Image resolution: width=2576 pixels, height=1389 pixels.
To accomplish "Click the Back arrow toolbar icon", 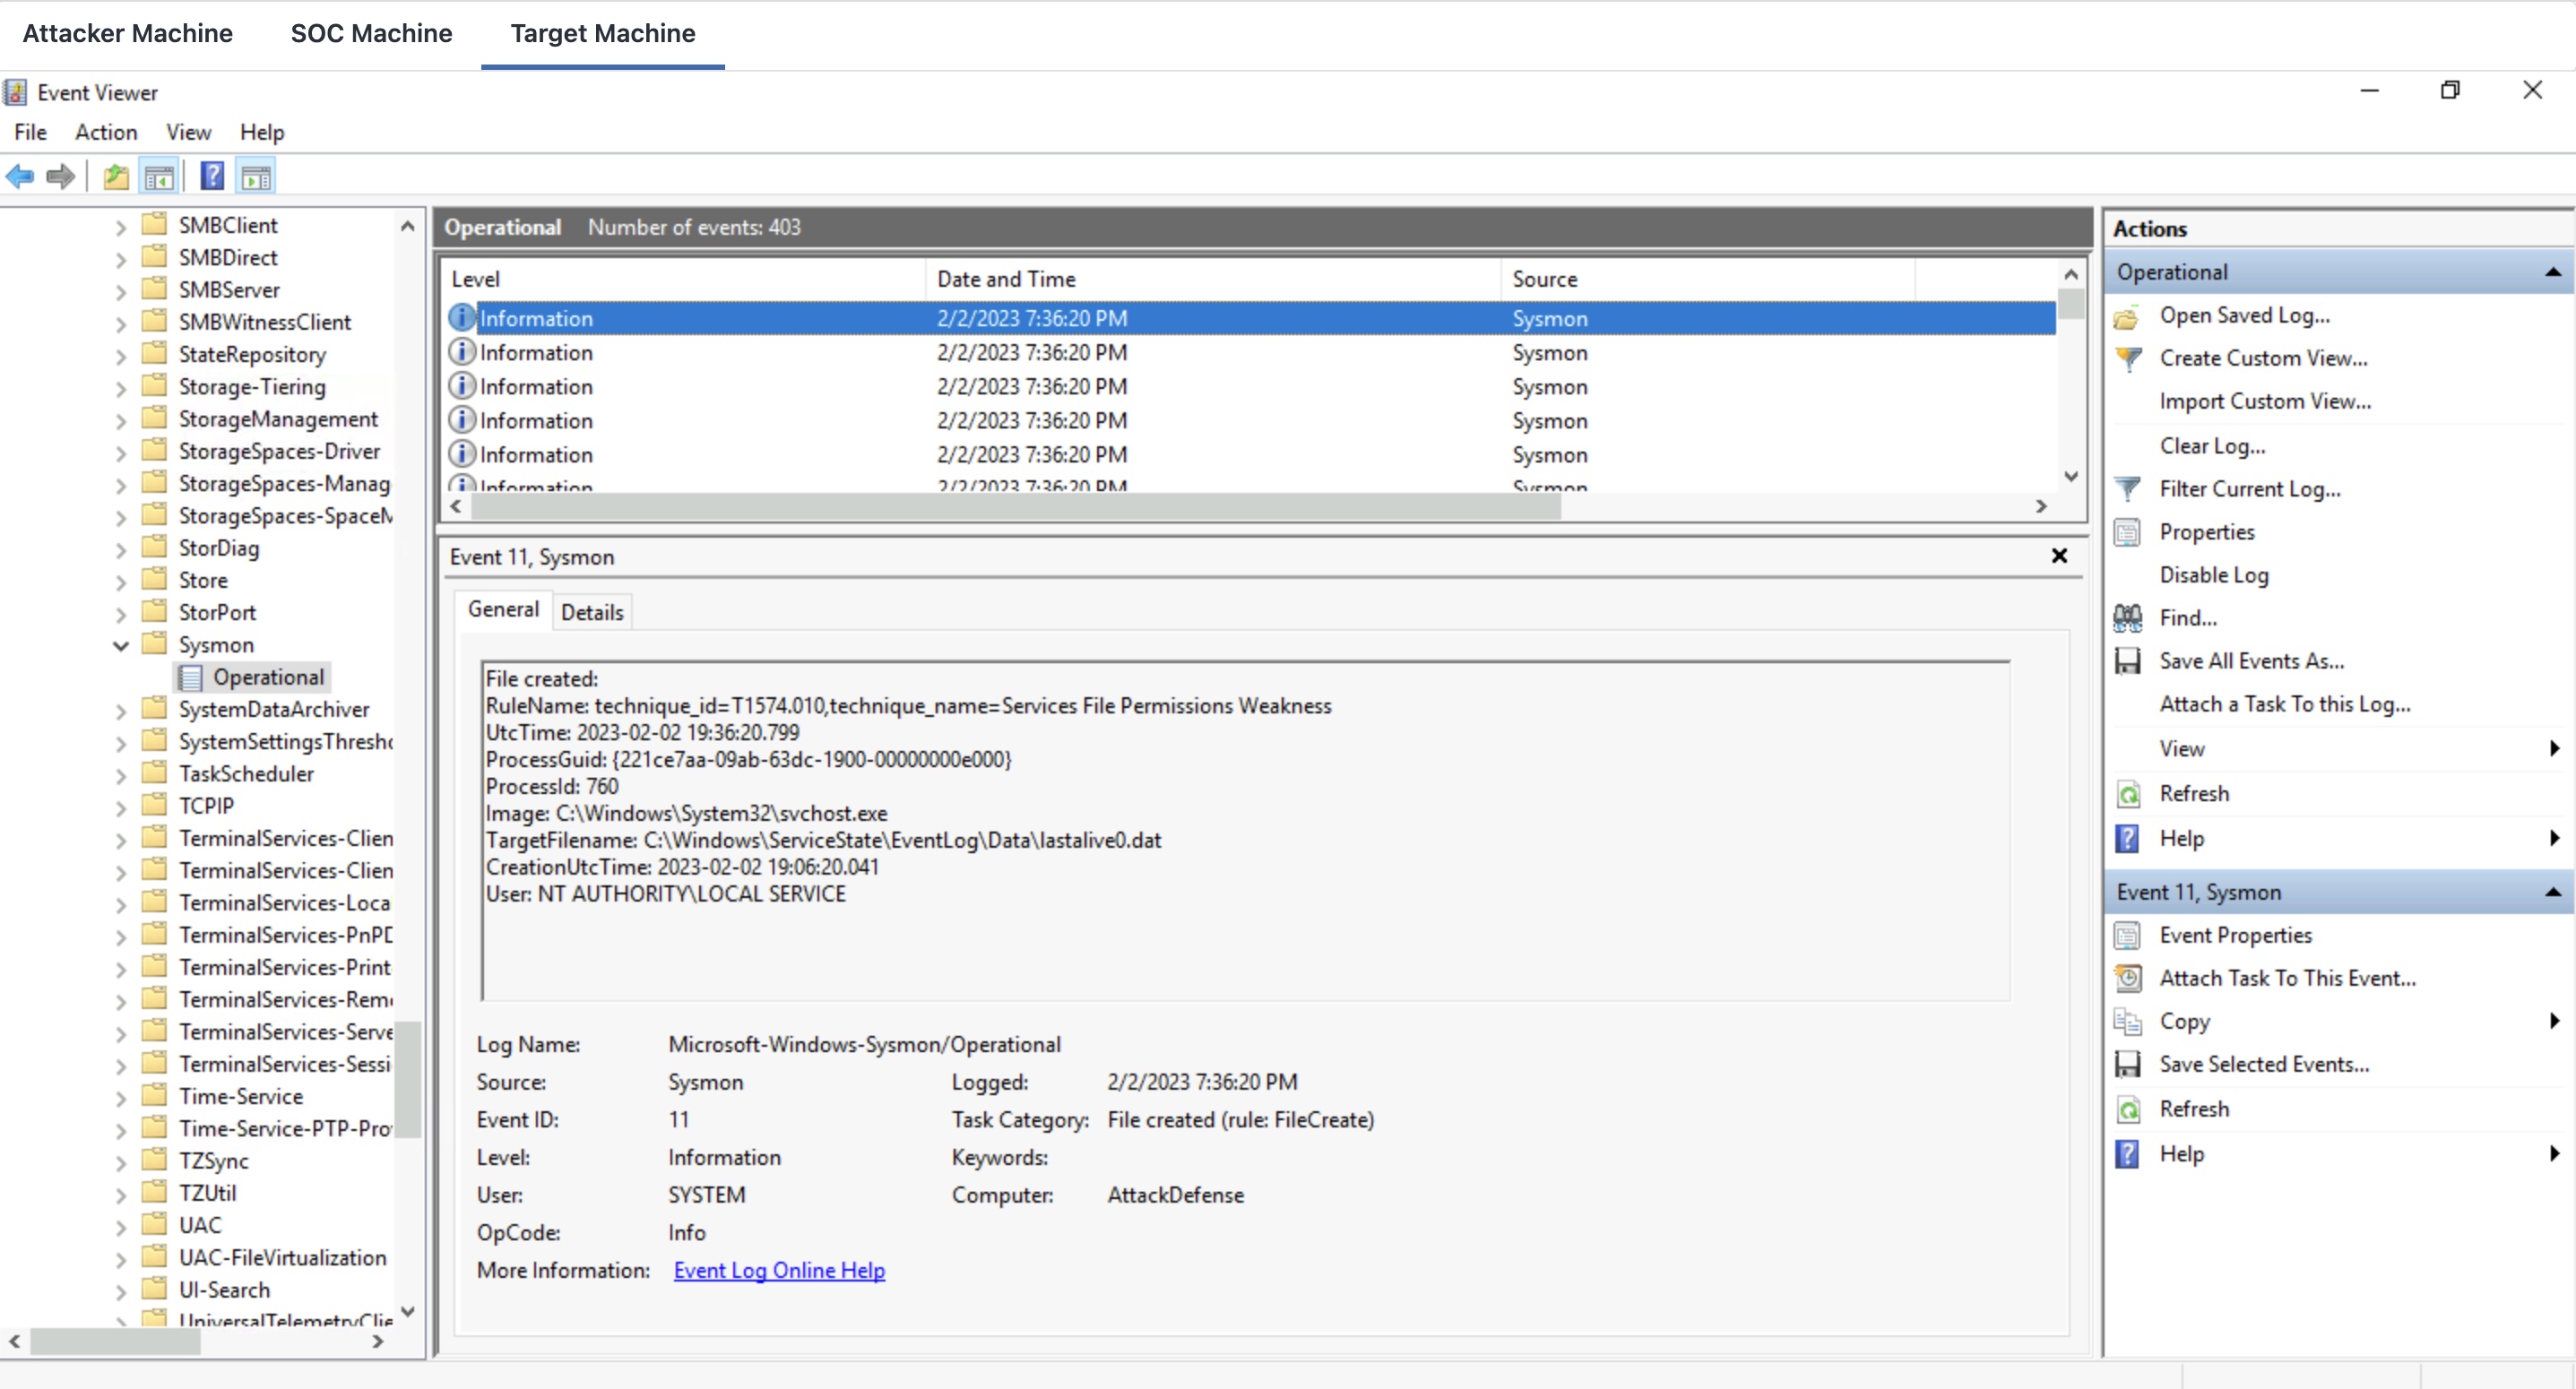I will pos(20,177).
